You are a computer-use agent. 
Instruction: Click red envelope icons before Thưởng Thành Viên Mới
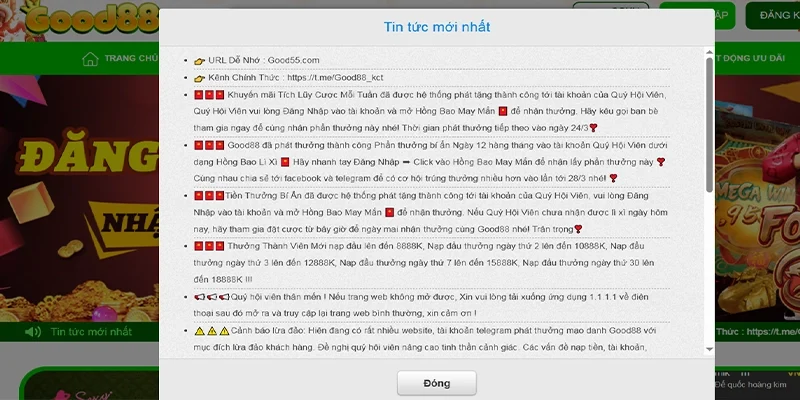point(209,246)
